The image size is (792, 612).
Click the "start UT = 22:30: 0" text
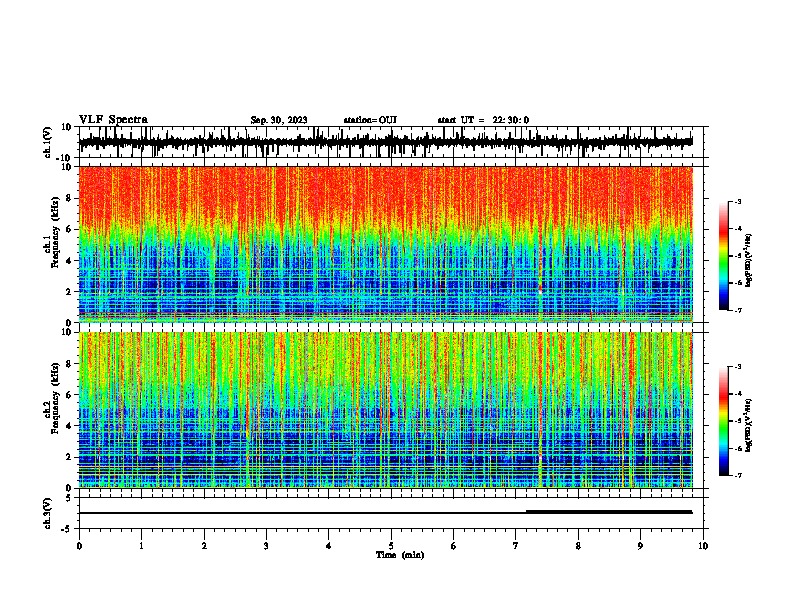coord(483,120)
